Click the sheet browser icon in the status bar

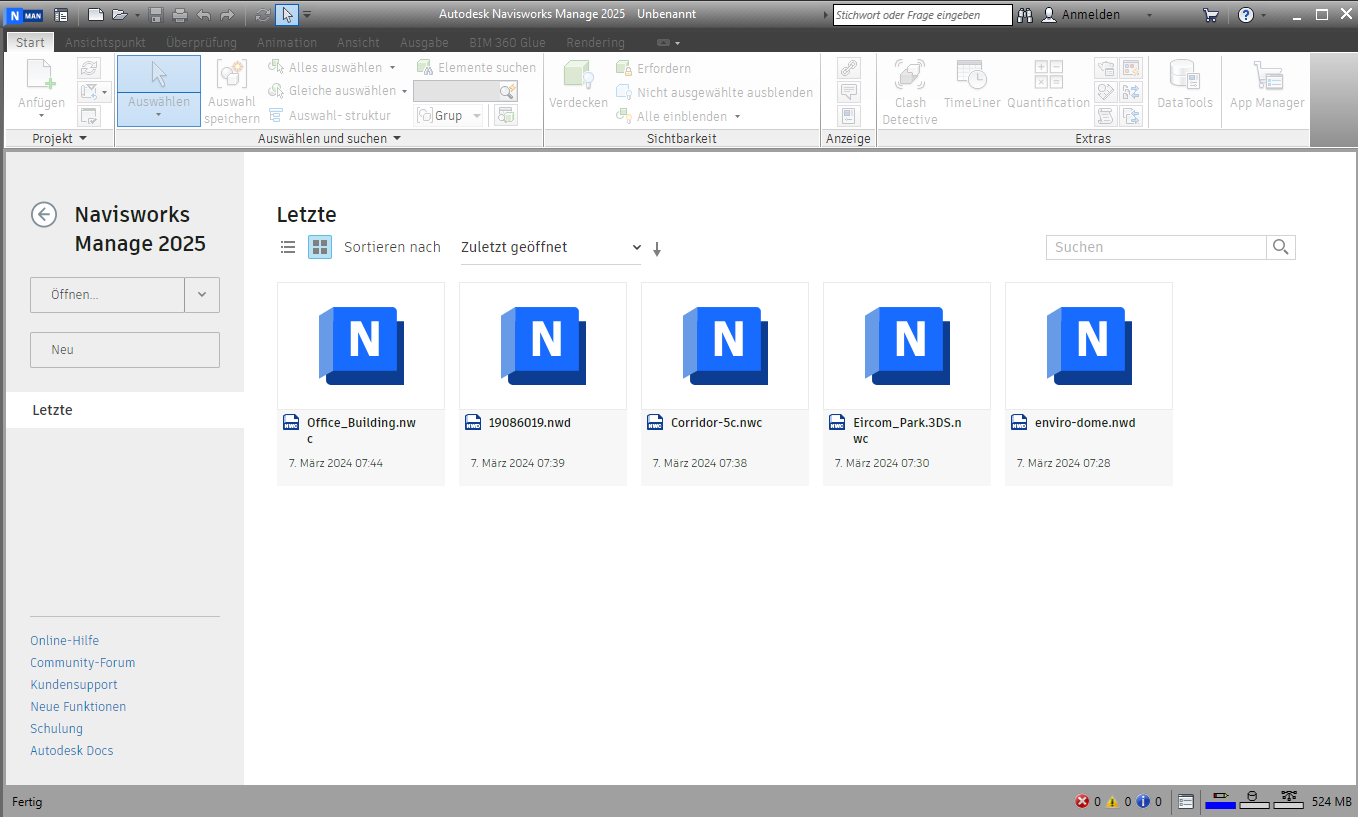click(1186, 801)
